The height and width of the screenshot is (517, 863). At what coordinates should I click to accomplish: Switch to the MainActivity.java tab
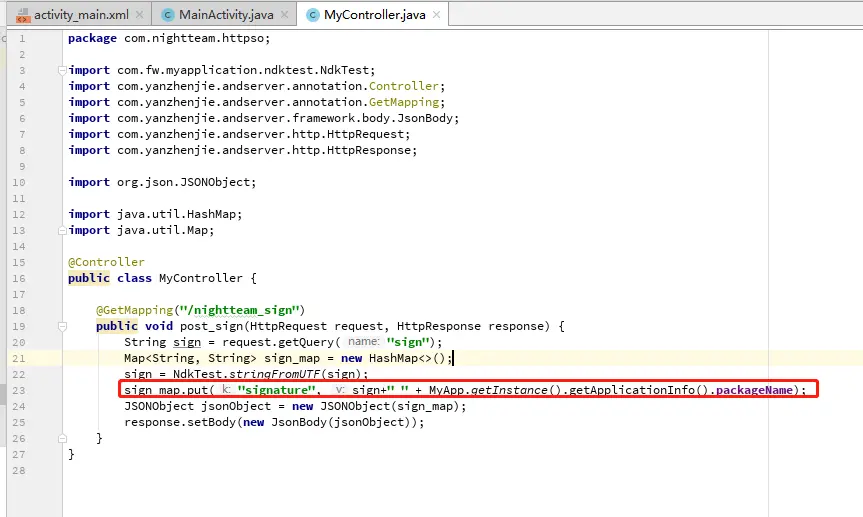(226, 15)
